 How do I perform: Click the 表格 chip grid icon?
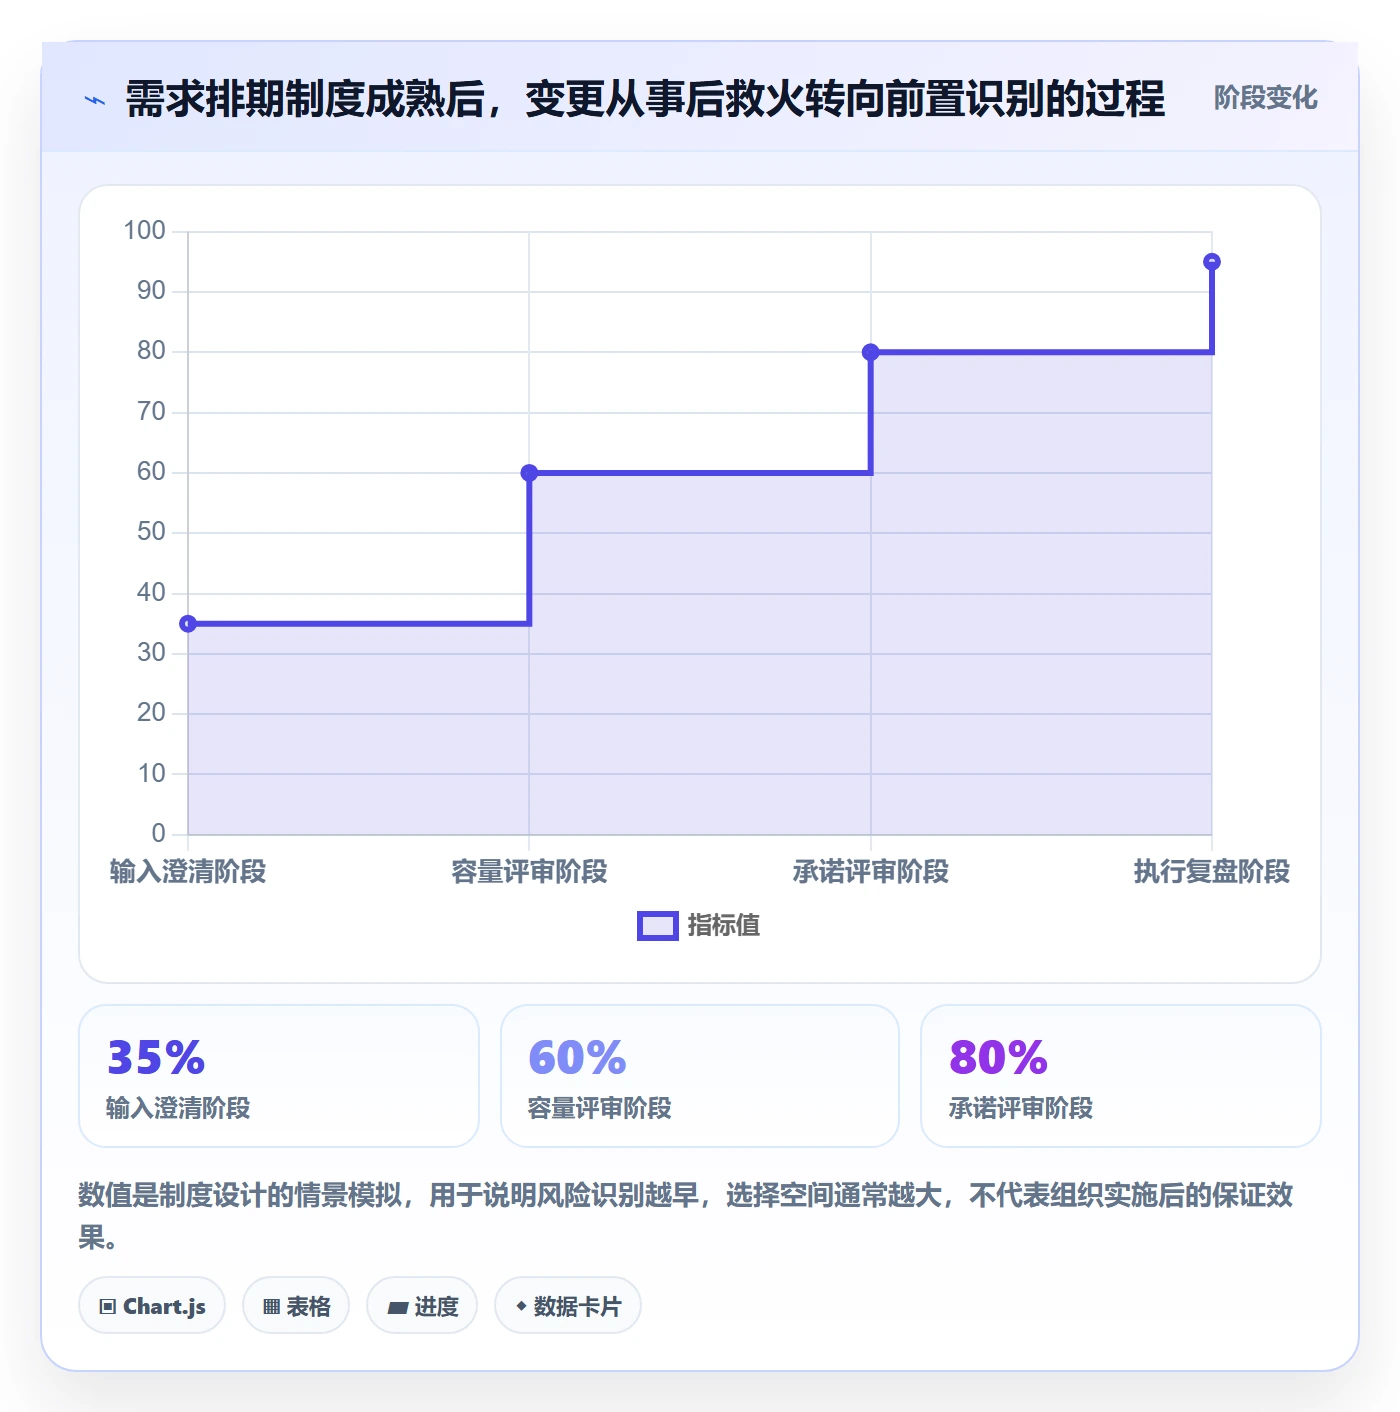(271, 1307)
